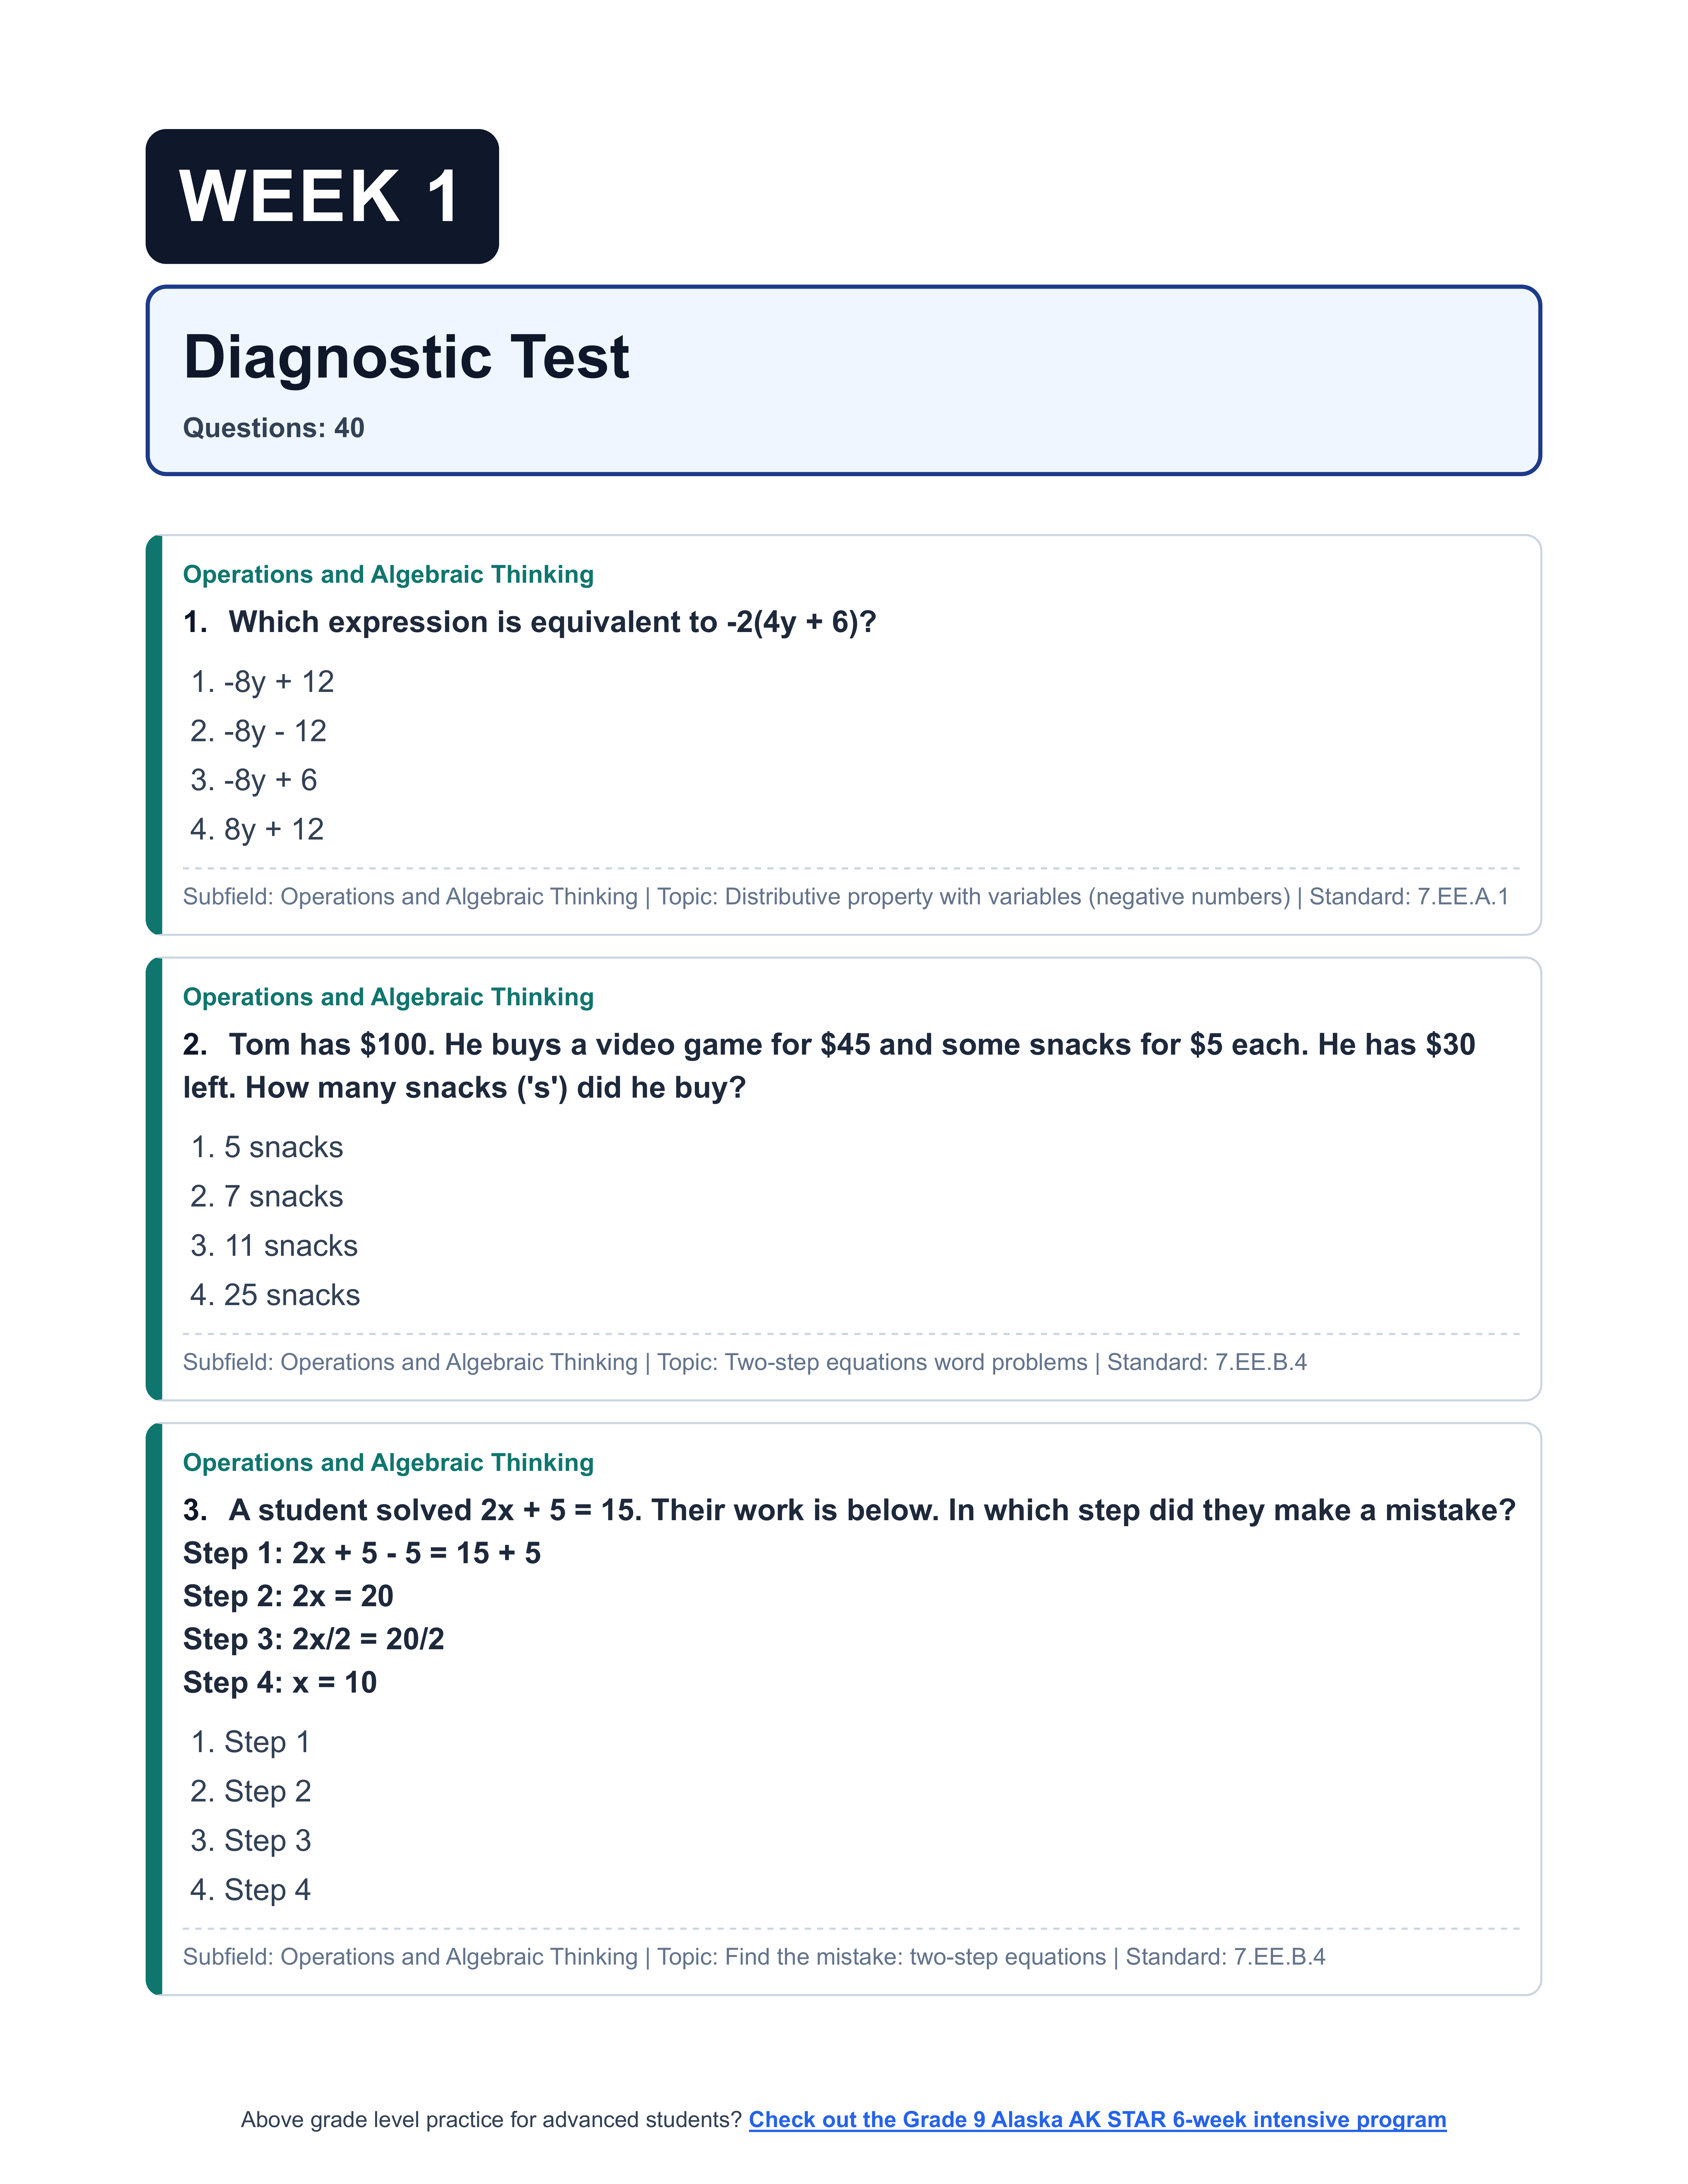1688x2184 pixels.
Task: Click the Diagnostic Test heading
Action: pos(406,357)
